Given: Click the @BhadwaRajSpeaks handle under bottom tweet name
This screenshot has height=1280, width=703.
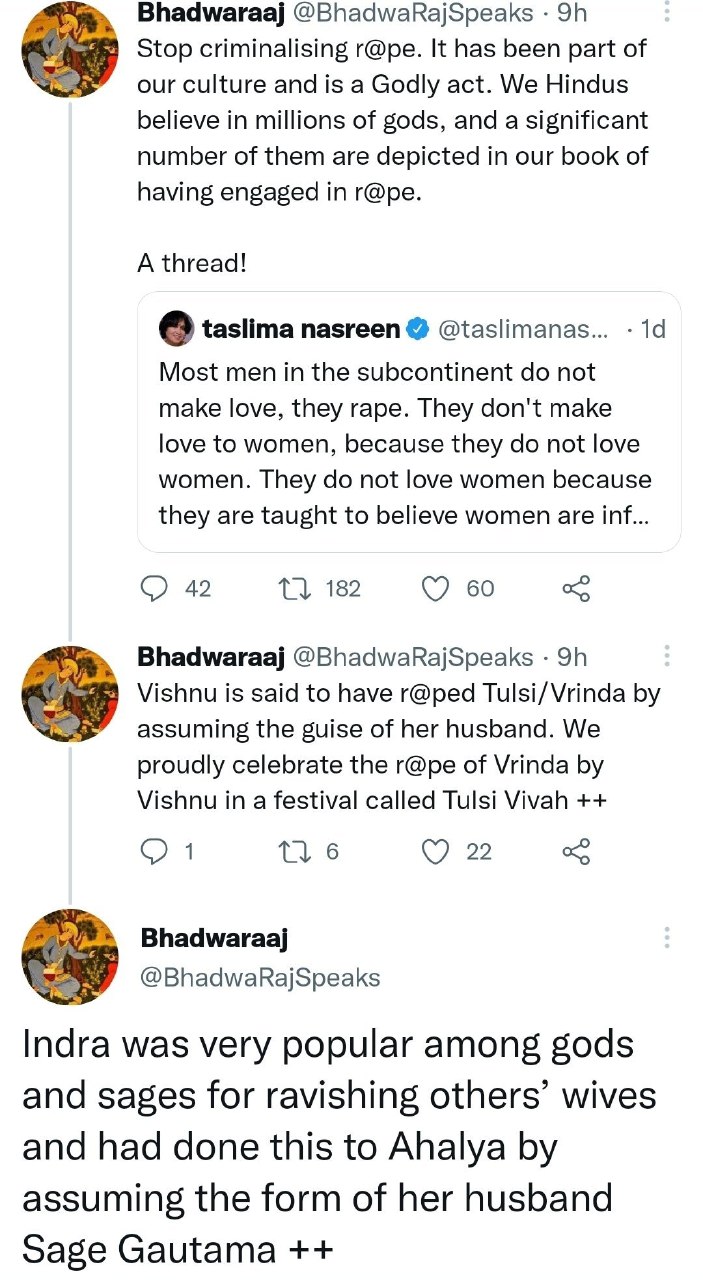Looking at the screenshot, I should click(x=260, y=977).
